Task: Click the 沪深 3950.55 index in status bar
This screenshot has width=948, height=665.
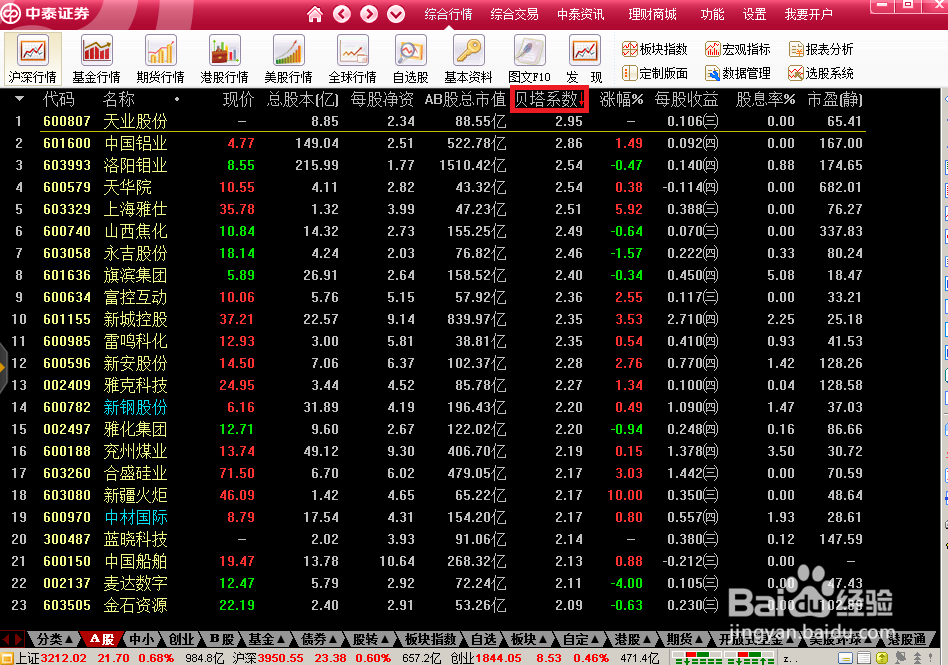Action: tap(268, 658)
